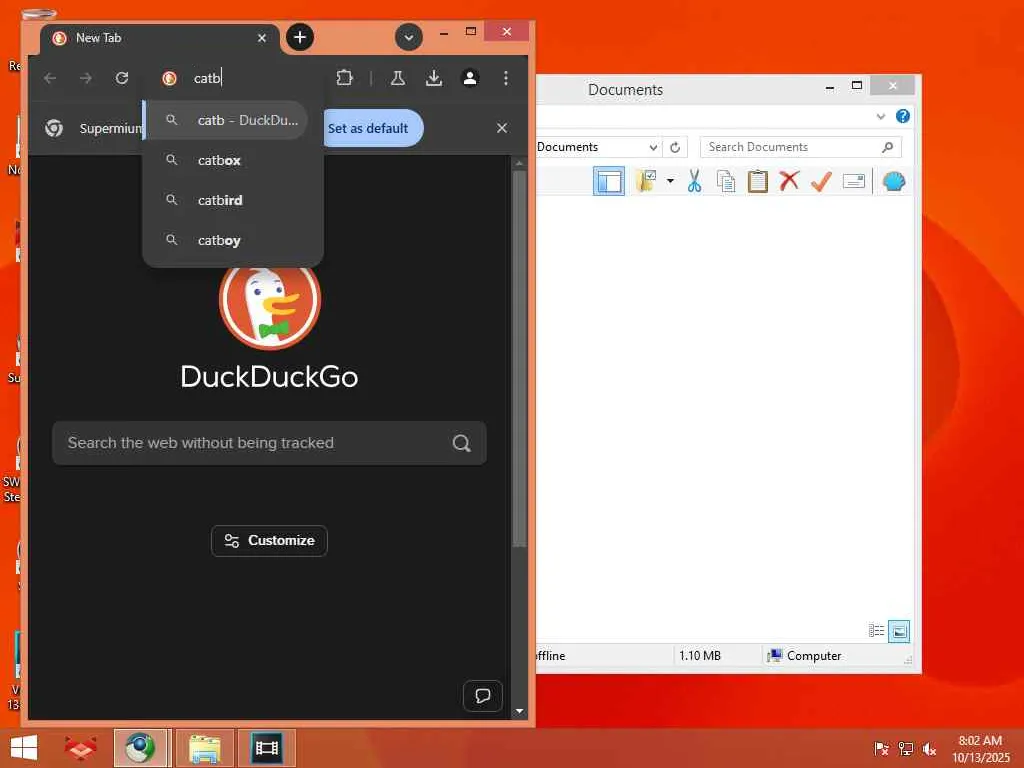Click the muted volume tray icon

[x=929, y=748]
